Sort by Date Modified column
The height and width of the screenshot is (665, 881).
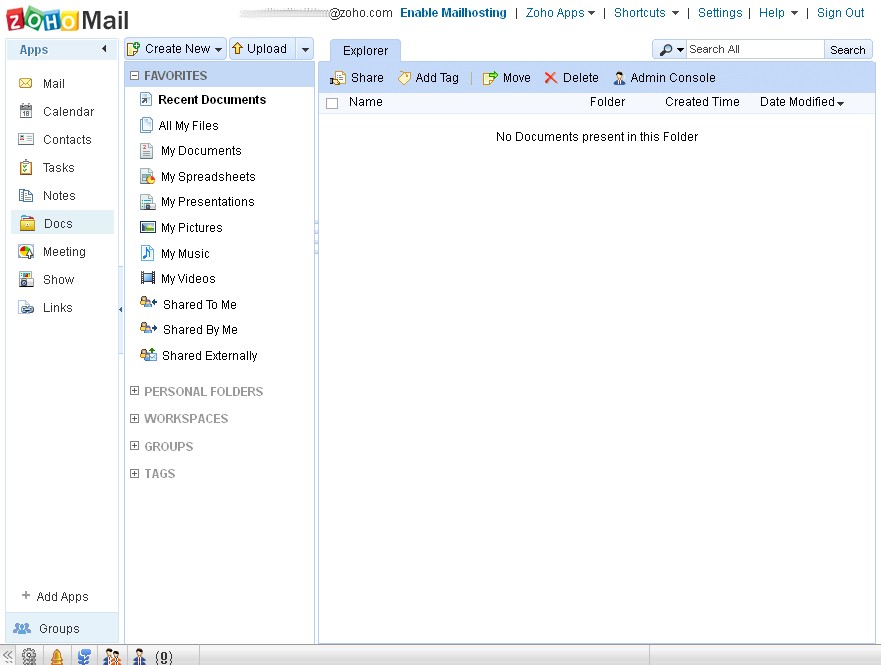[802, 102]
